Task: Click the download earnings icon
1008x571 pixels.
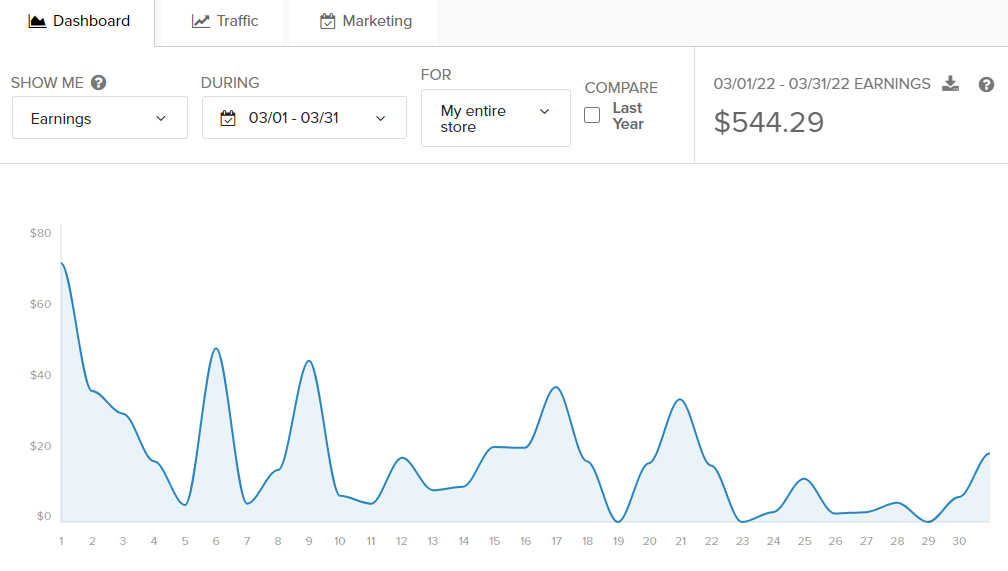Action: (x=951, y=84)
